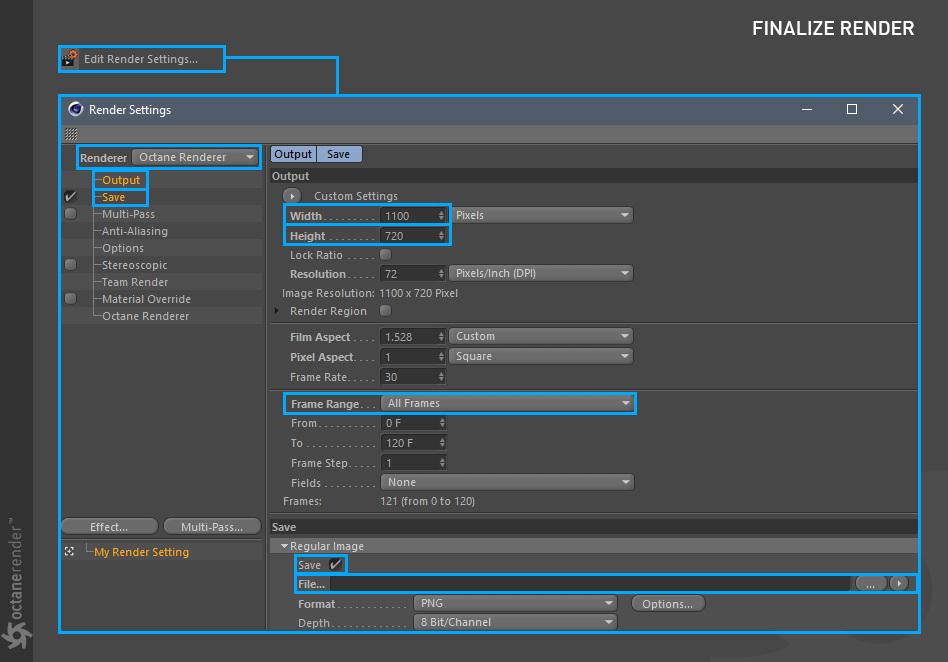948x662 pixels.
Task: Toggle the Render Region checkbox
Action: pos(385,310)
